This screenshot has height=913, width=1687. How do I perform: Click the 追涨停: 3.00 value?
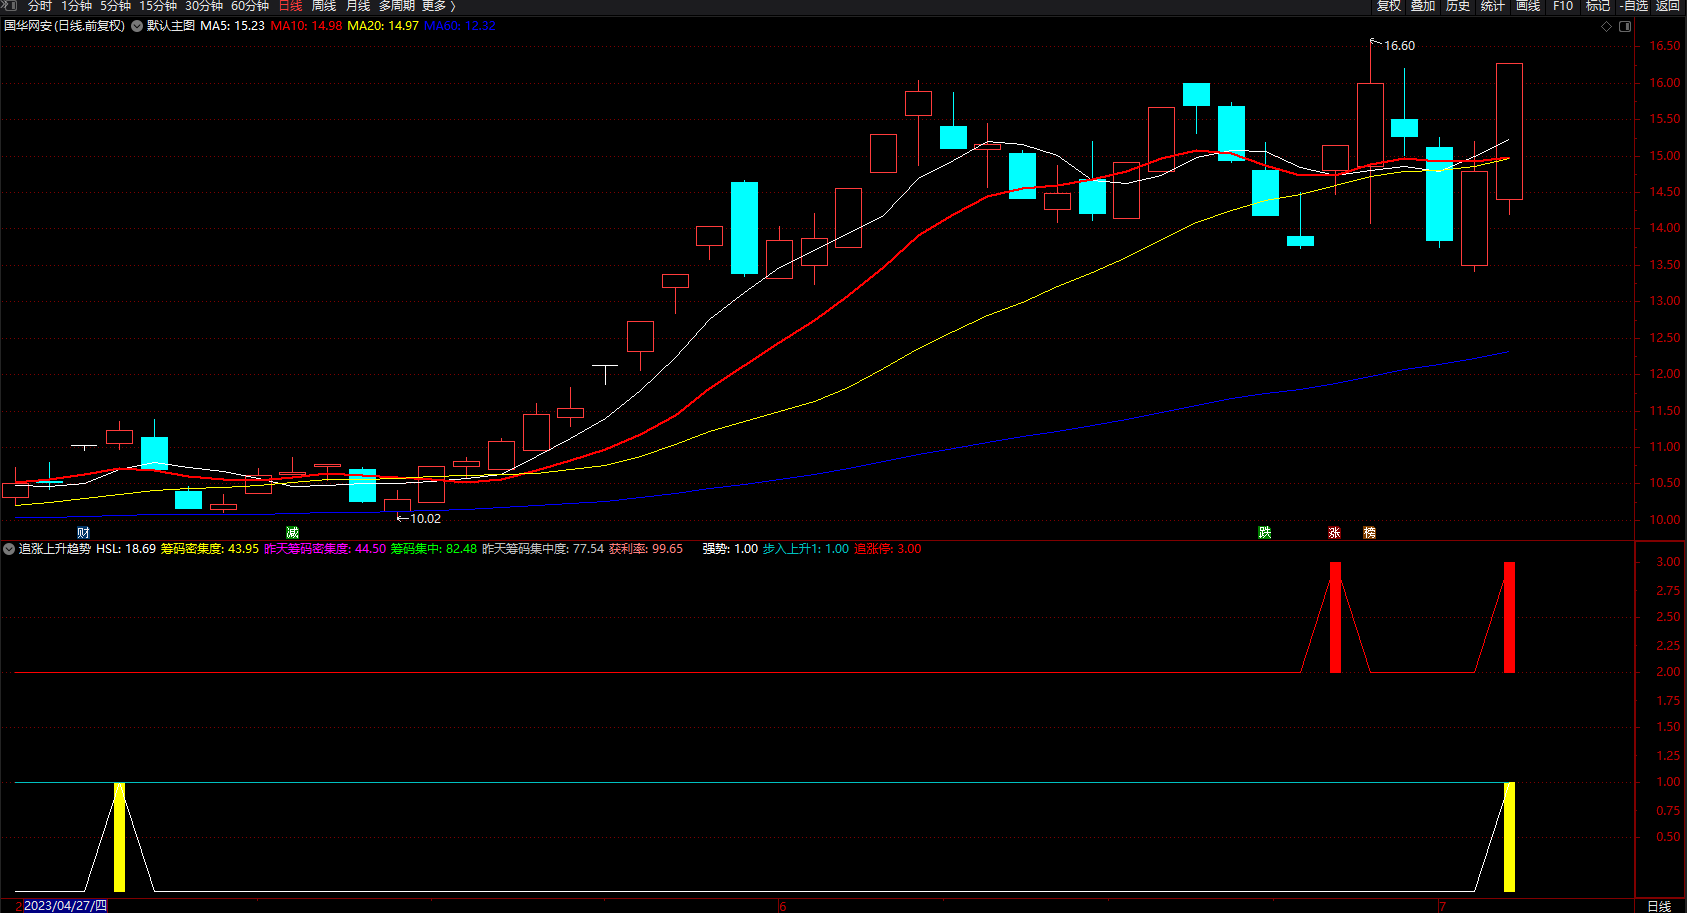tap(888, 549)
